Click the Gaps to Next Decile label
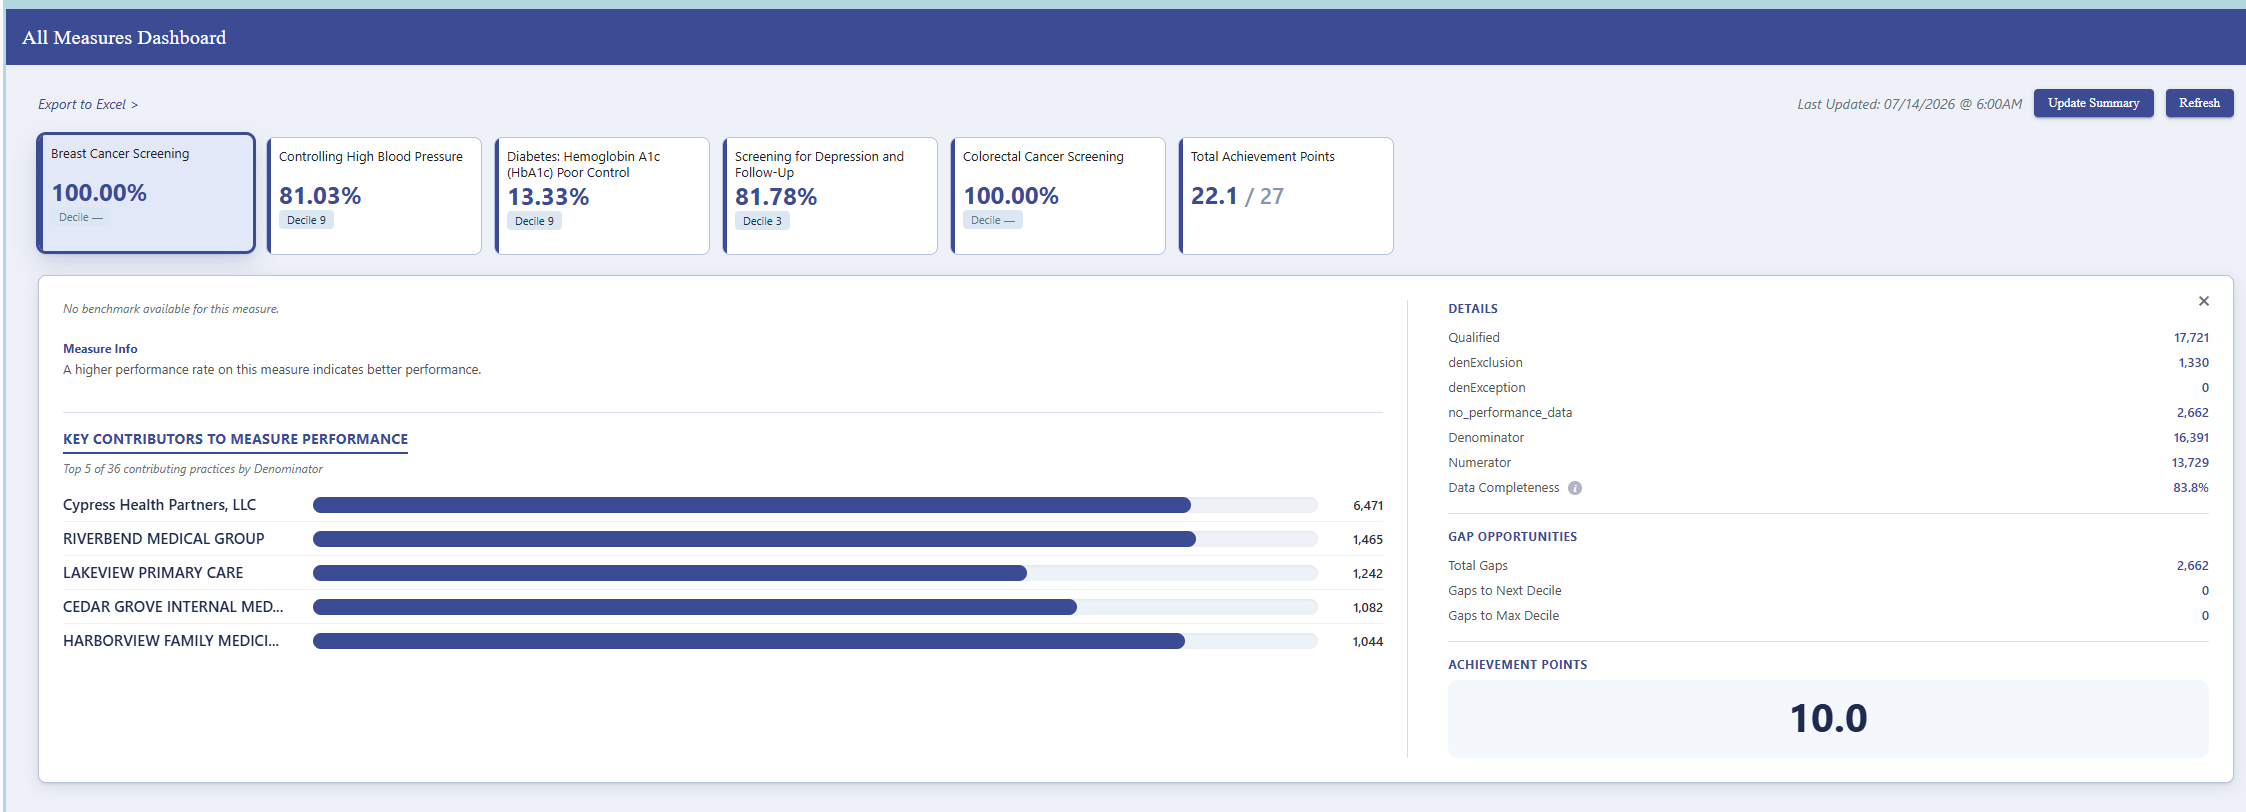 [1504, 591]
